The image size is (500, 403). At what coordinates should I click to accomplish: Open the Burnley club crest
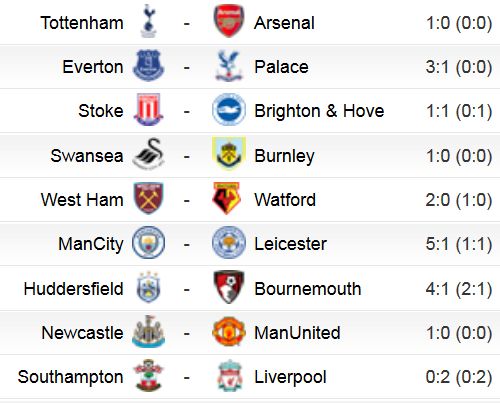(x=229, y=154)
